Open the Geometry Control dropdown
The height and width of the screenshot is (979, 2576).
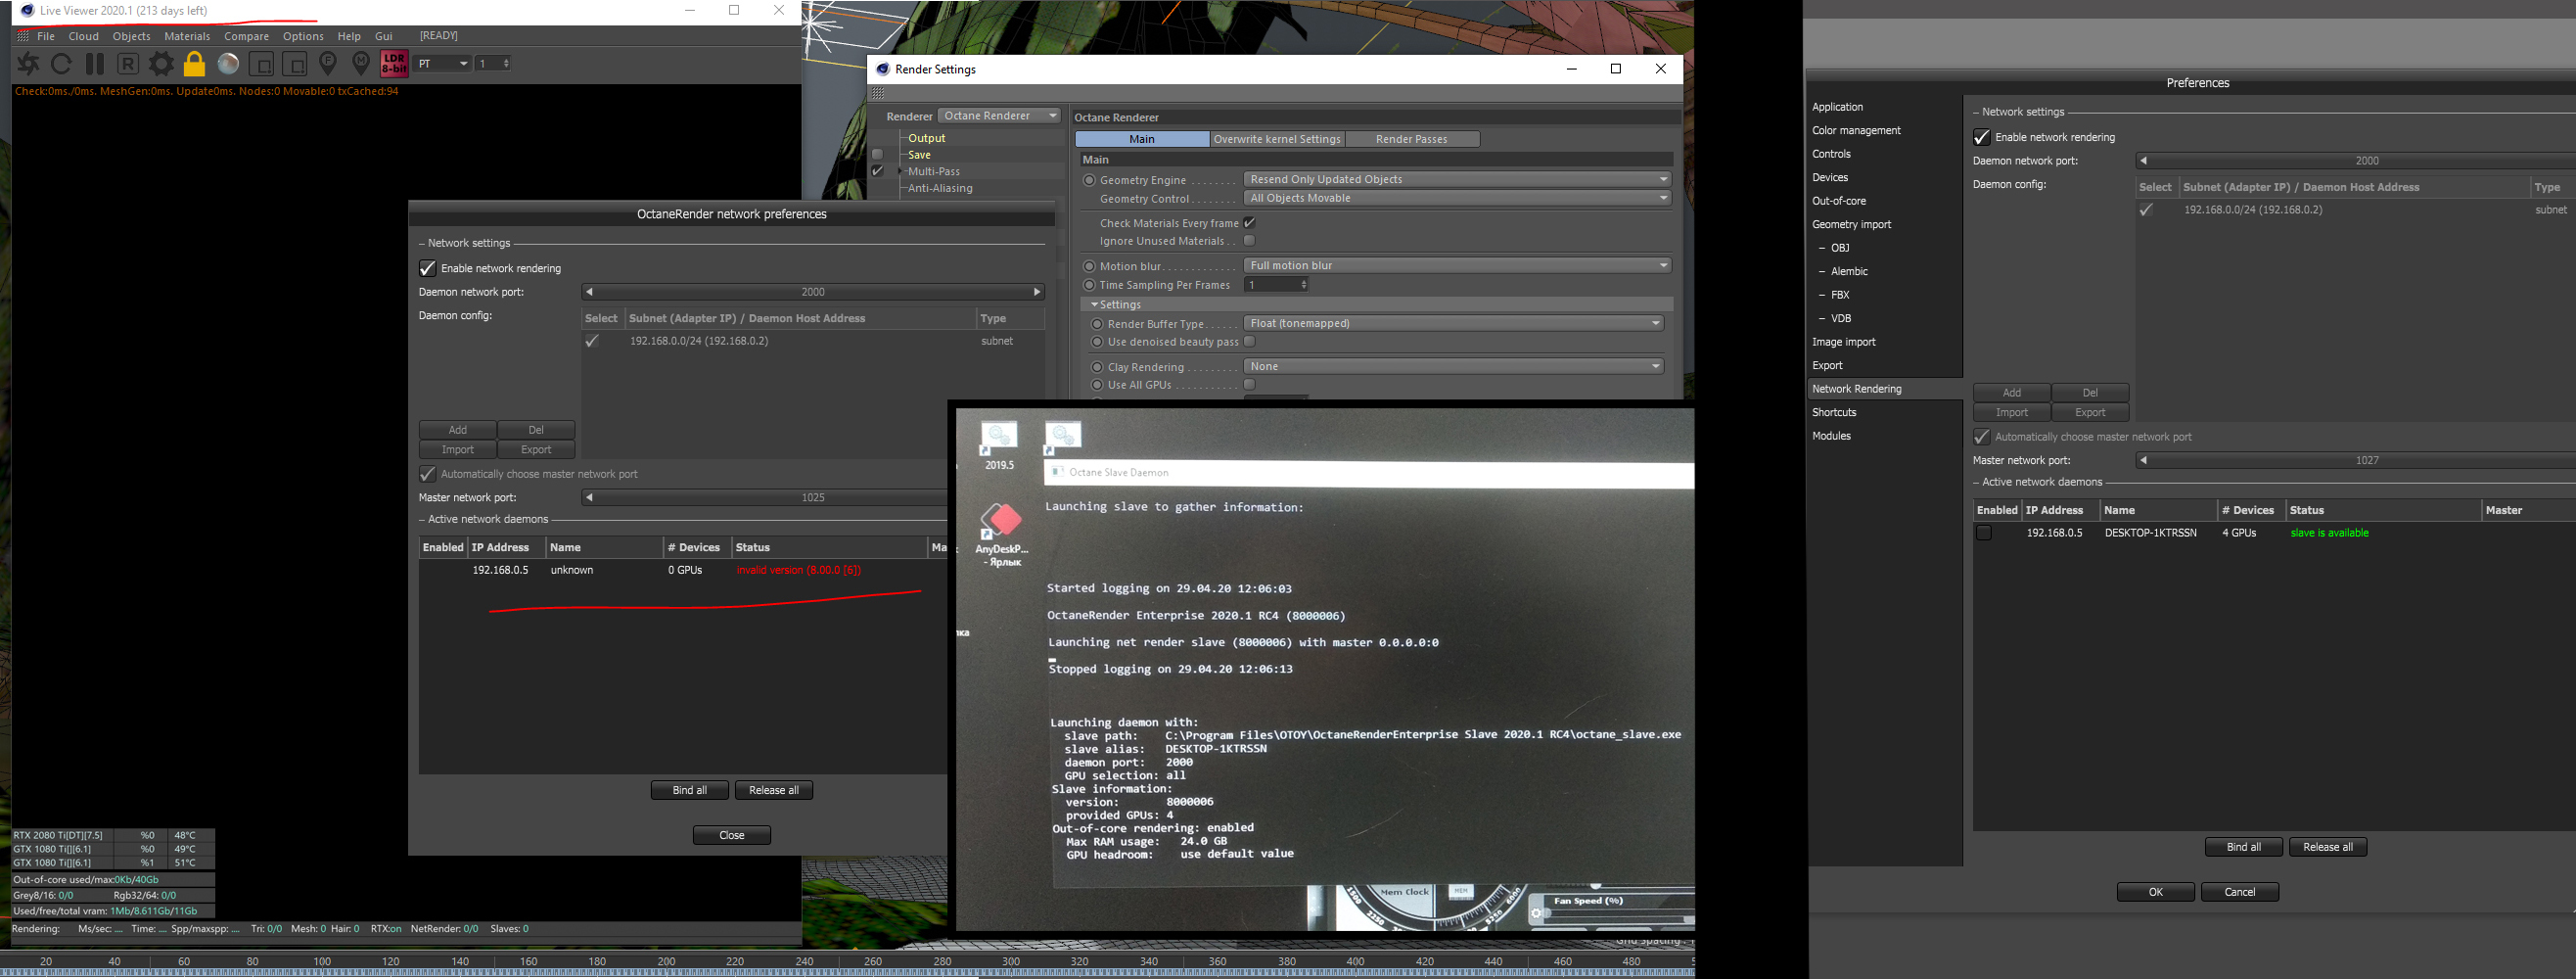pos(1457,198)
